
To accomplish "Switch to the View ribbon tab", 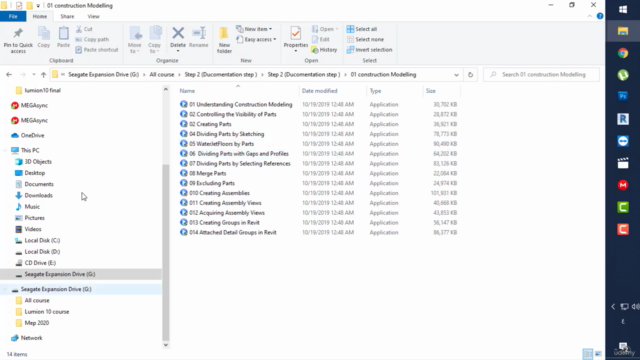I will tap(93, 16).
